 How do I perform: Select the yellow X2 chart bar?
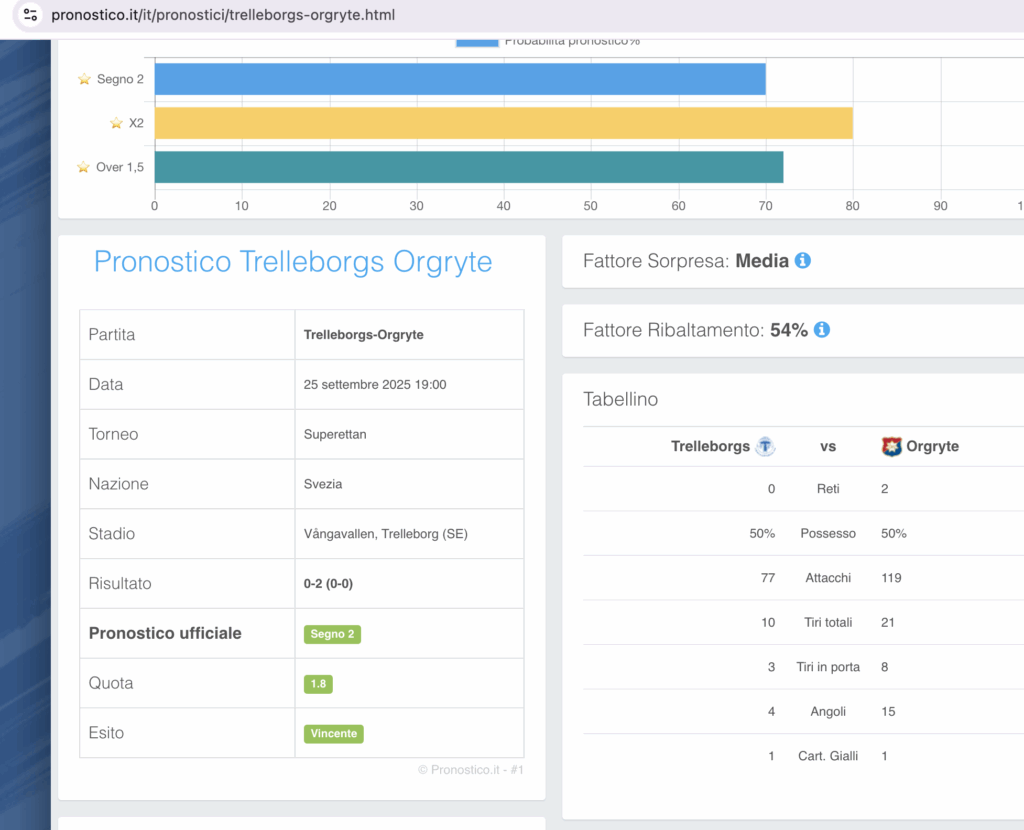tap(504, 123)
